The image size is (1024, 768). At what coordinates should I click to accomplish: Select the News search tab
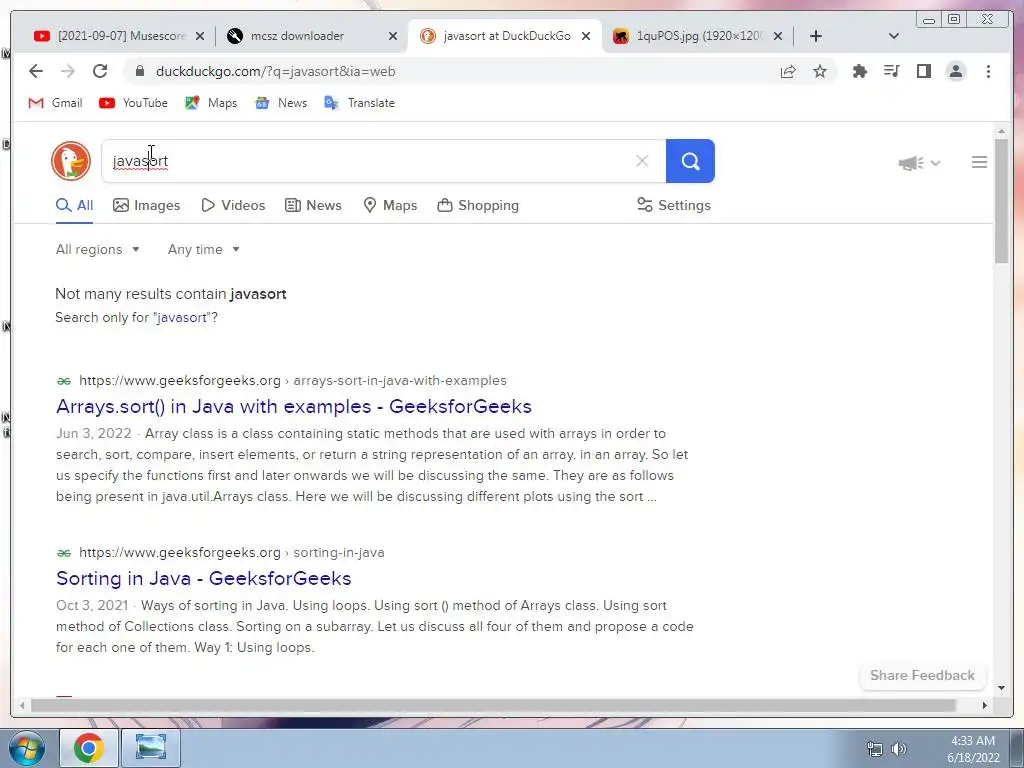click(313, 205)
